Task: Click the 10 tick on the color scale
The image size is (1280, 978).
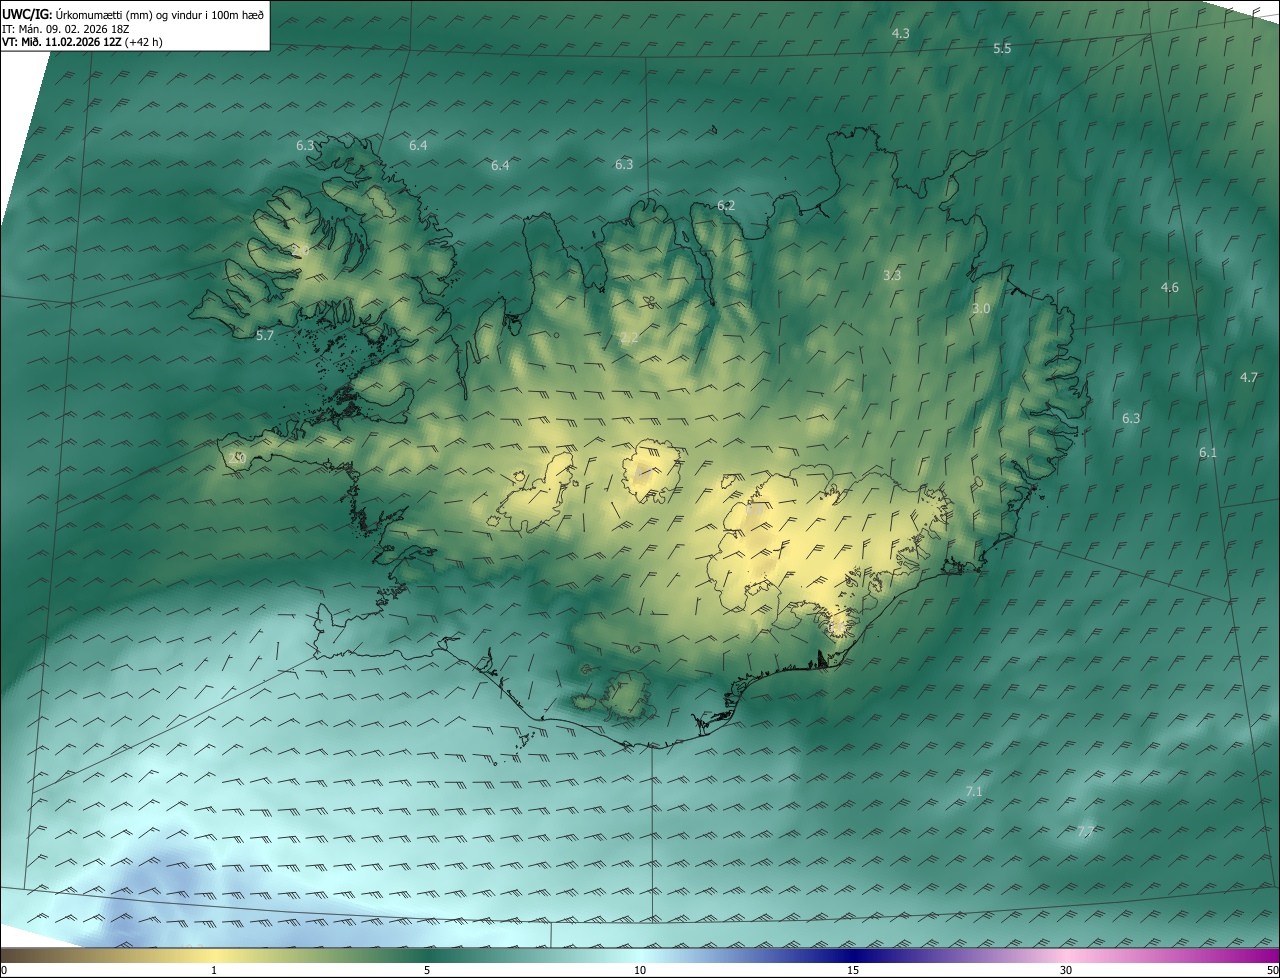Action: (x=640, y=970)
